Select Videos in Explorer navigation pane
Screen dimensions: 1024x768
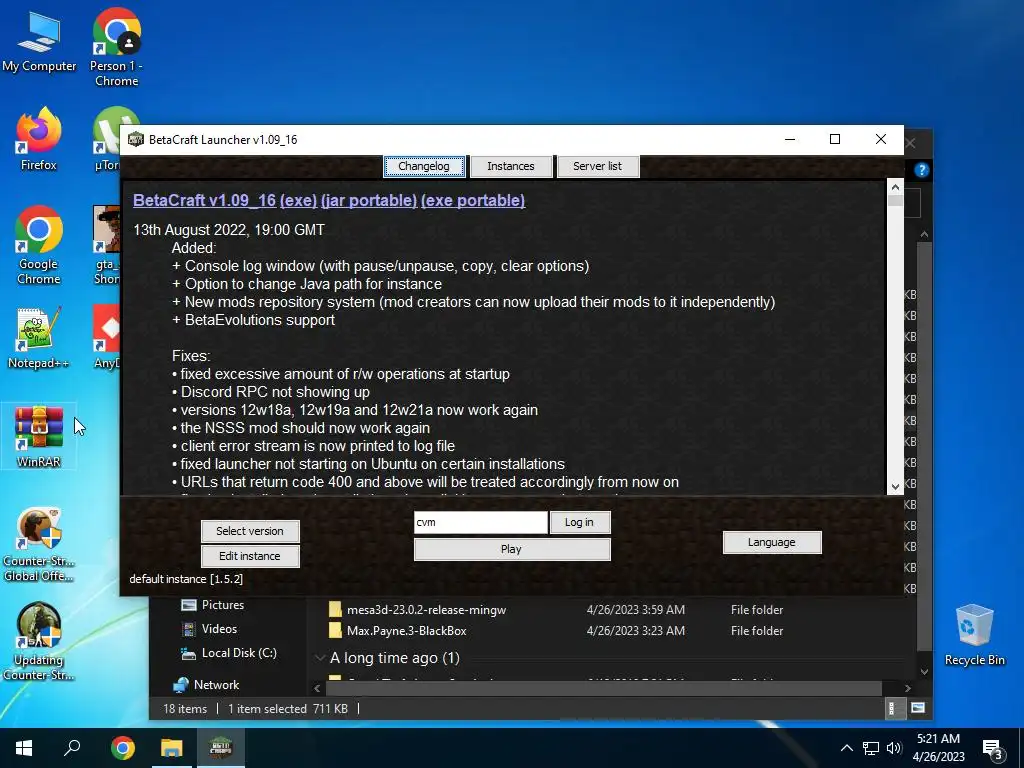click(210, 629)
